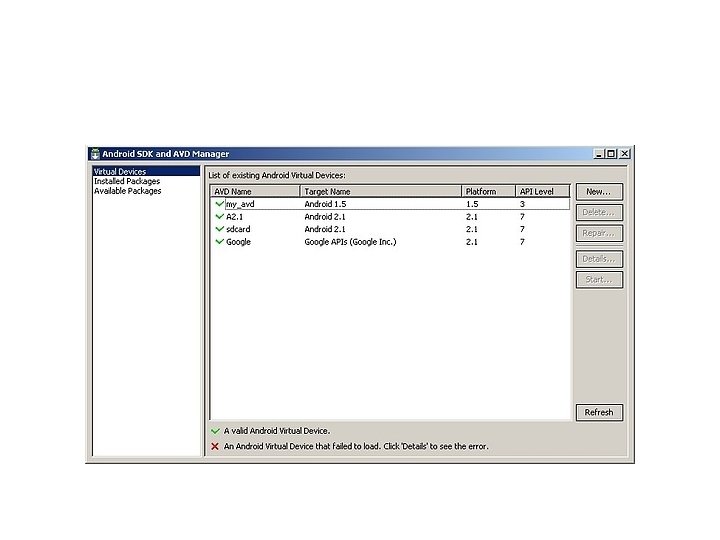Click the New... button

point(599,192)
